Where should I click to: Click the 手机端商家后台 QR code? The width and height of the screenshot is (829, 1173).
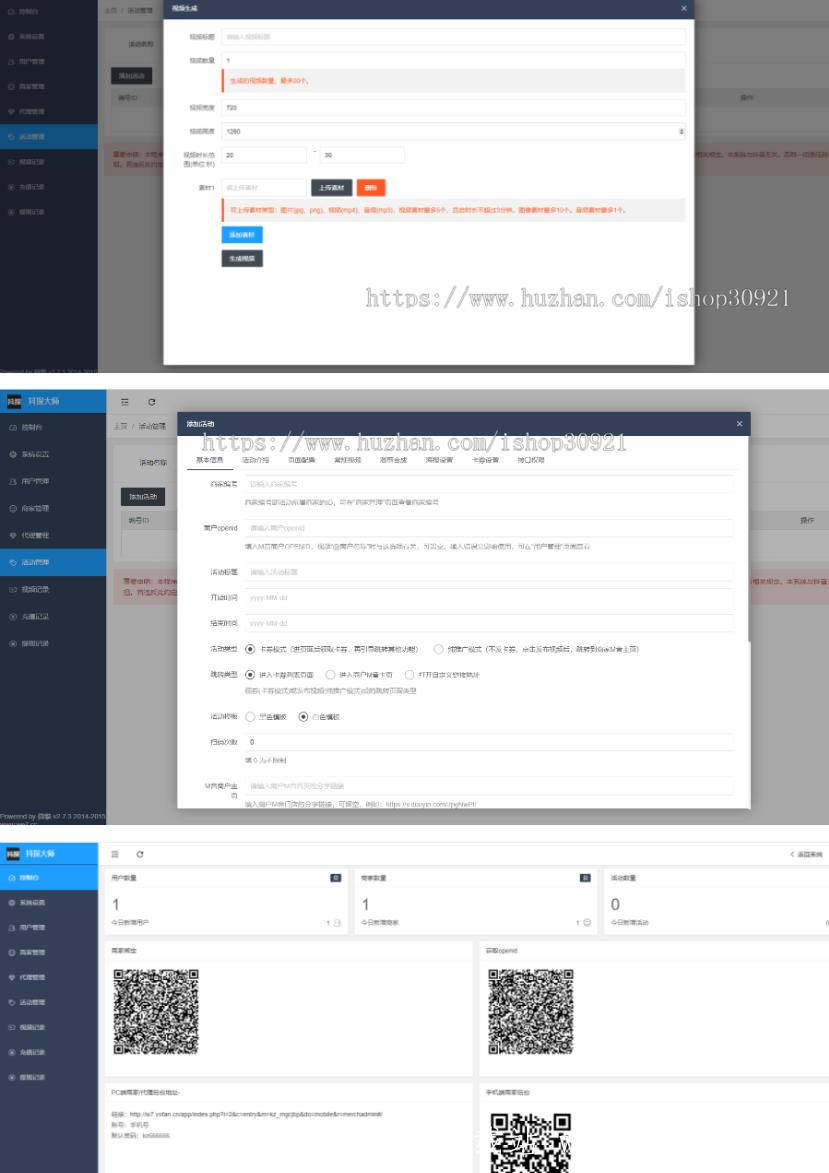coord(530,1143)
